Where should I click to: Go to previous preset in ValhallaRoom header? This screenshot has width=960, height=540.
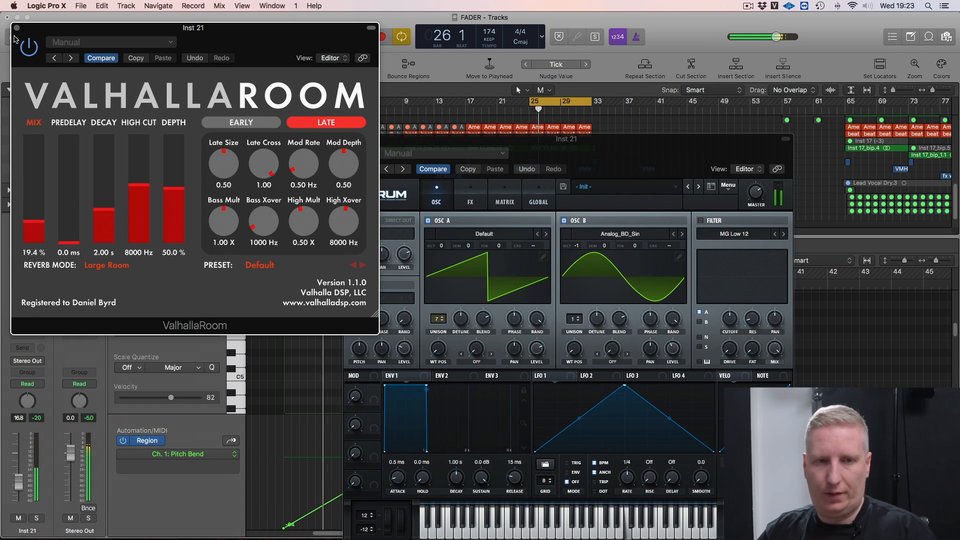coord(54,58)
